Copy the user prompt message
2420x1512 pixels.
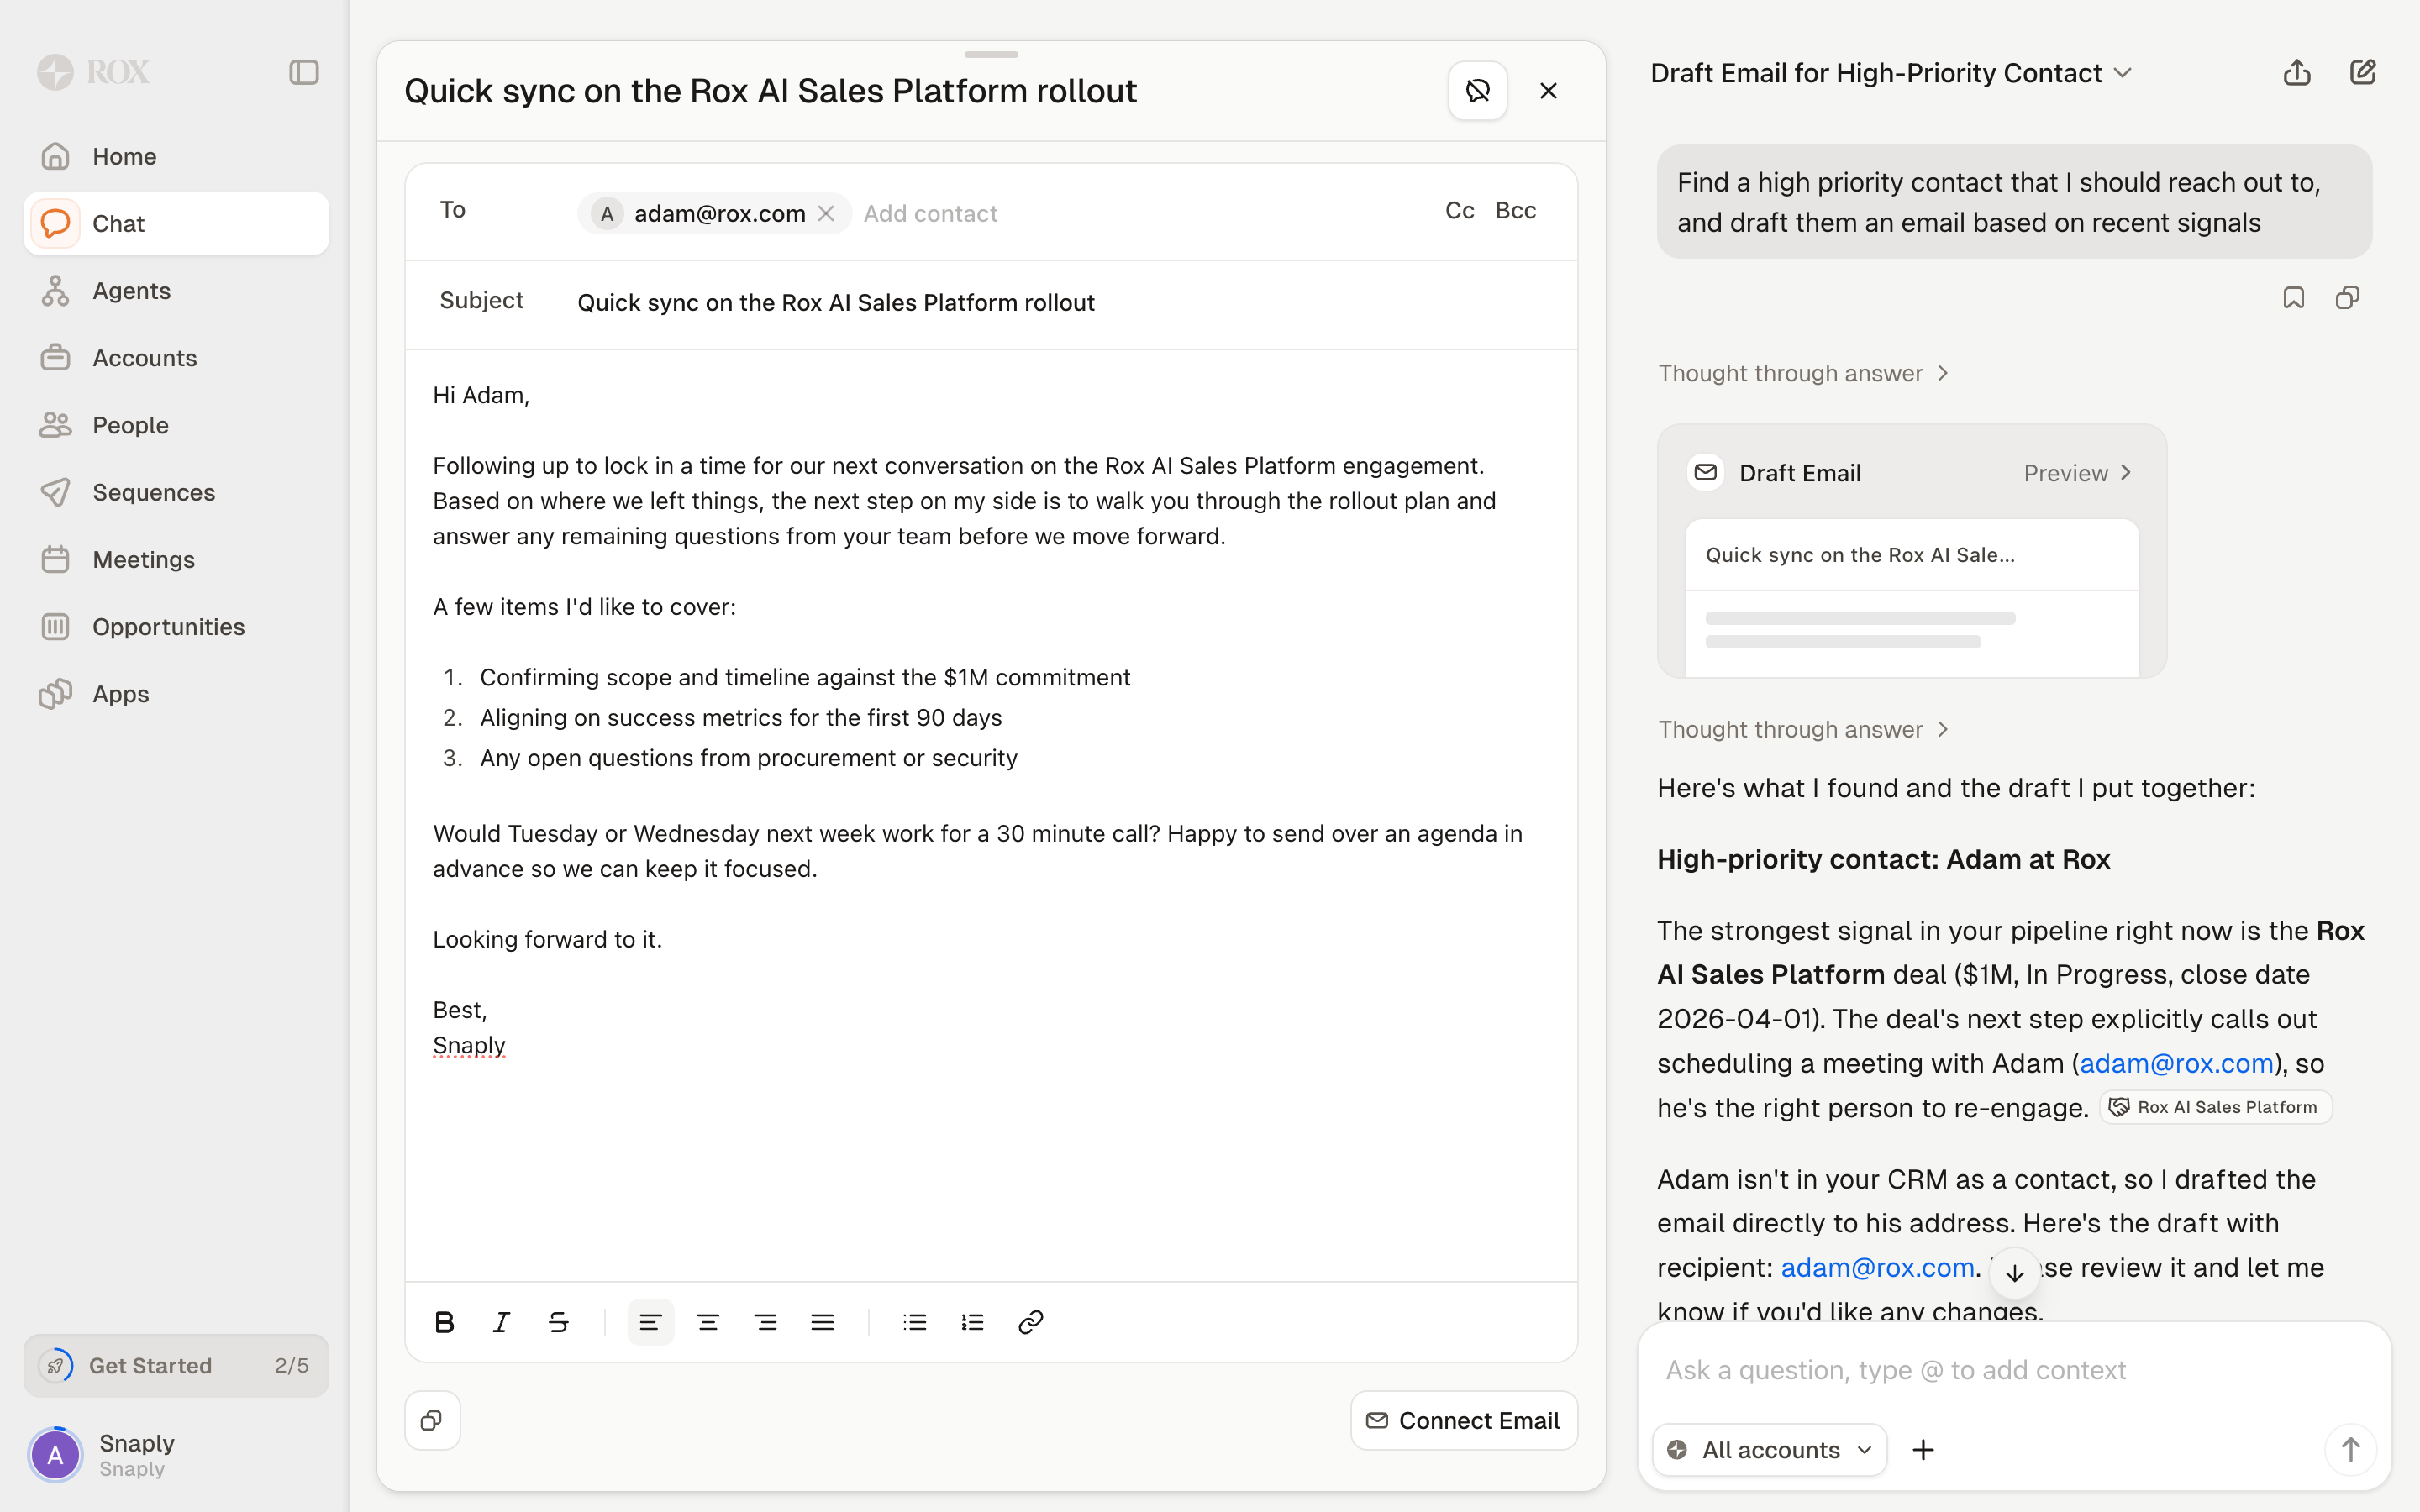[x=2347, y=298]
